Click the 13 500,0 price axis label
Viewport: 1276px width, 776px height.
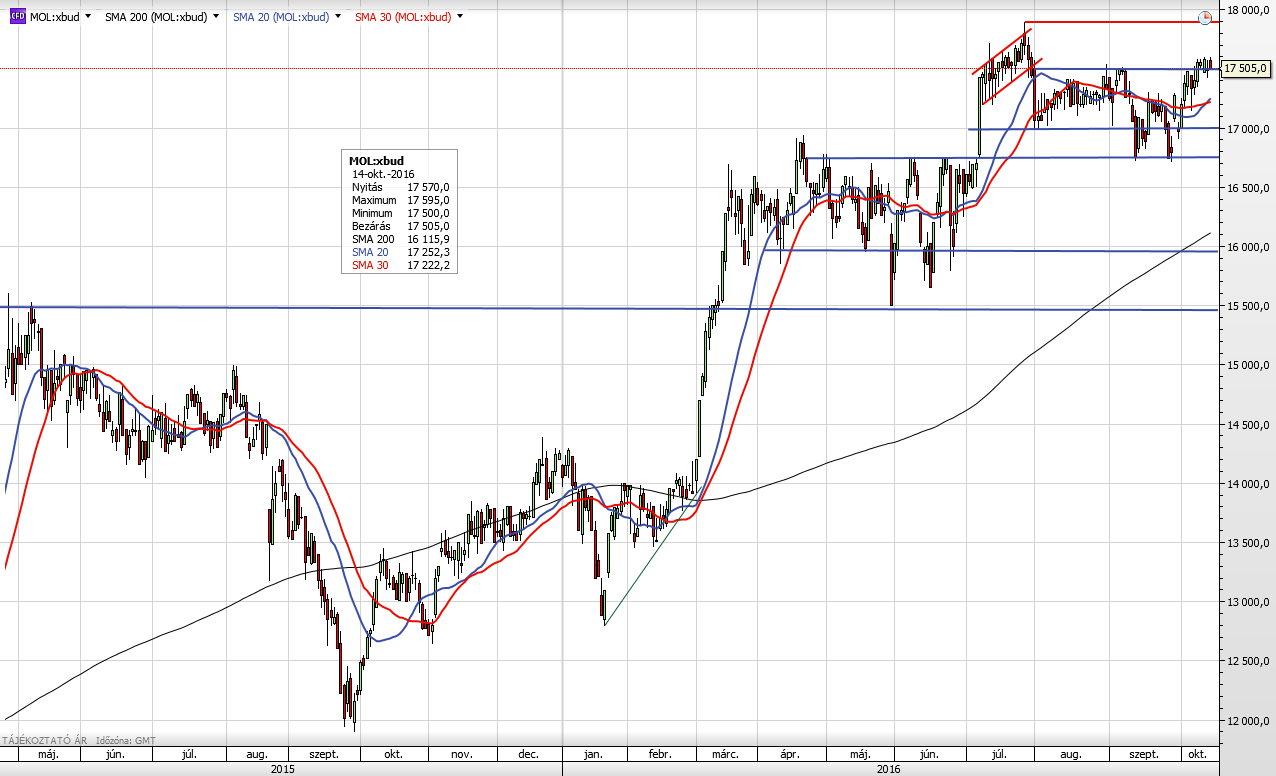pyautogui.click(x=1248, y=544)
